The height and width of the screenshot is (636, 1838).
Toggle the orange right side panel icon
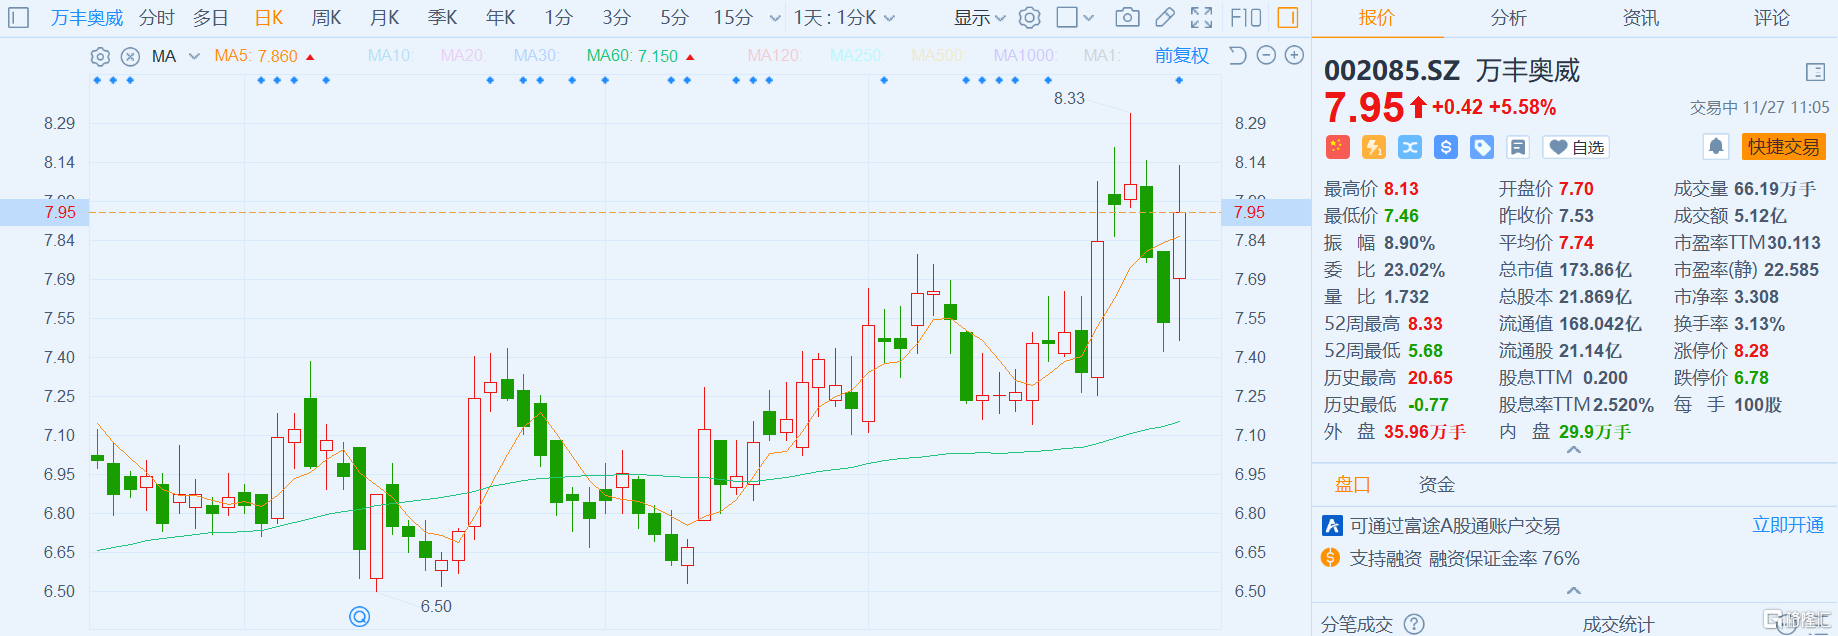pyautogui.click(x=1288, y=18)
